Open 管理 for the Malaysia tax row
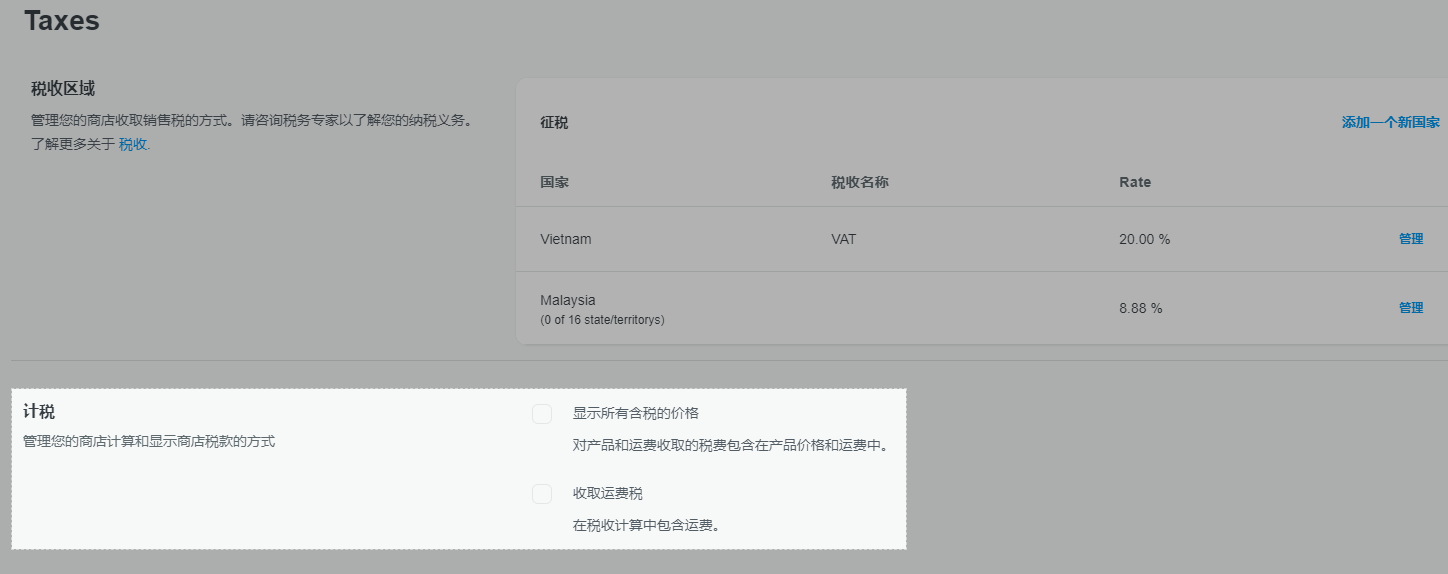This screenshot has width=1448, height=574. [x=1410, y=308]
